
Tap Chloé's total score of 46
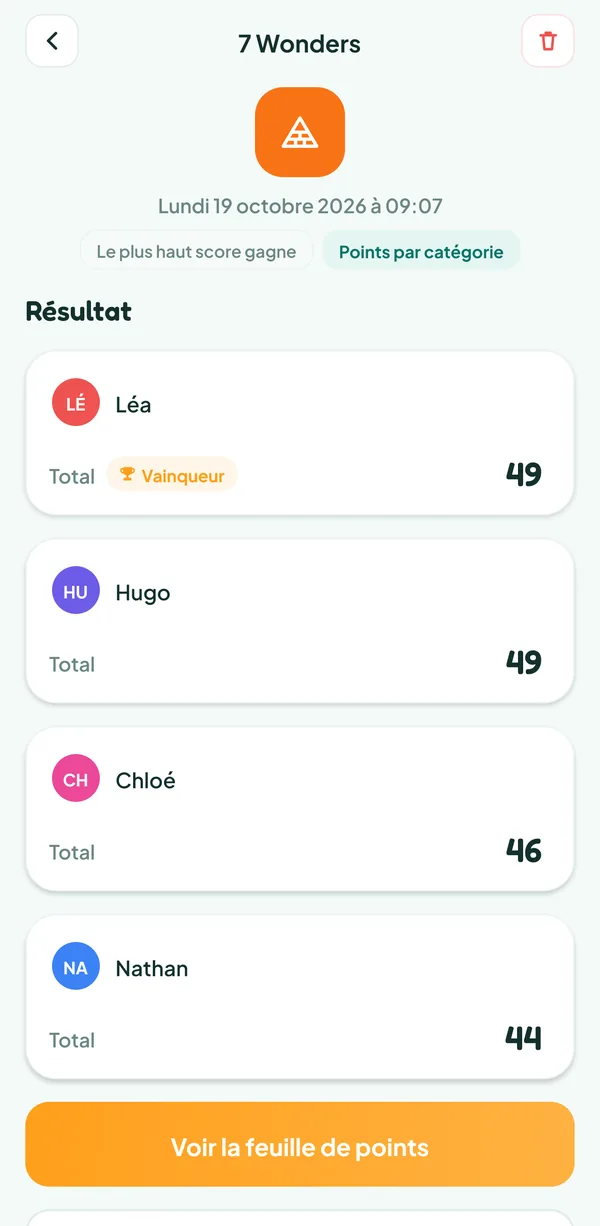(523, 850)
